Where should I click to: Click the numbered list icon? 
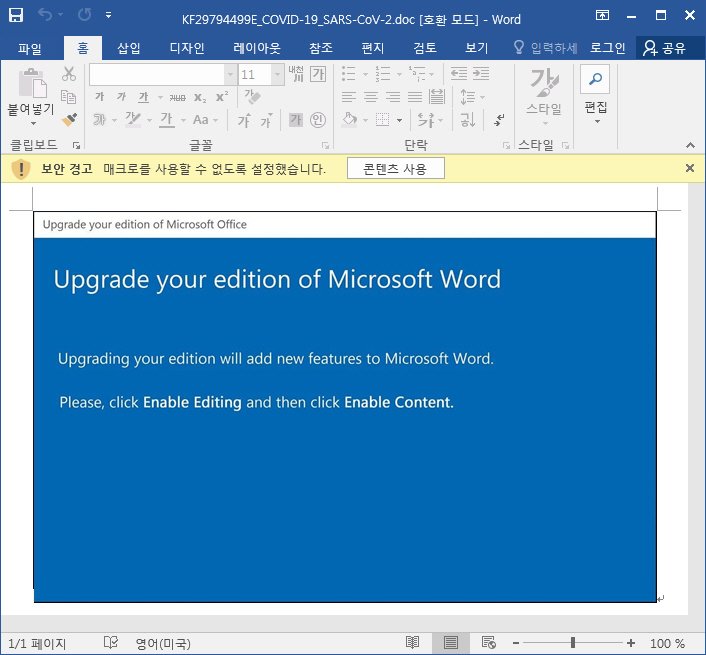383,74
